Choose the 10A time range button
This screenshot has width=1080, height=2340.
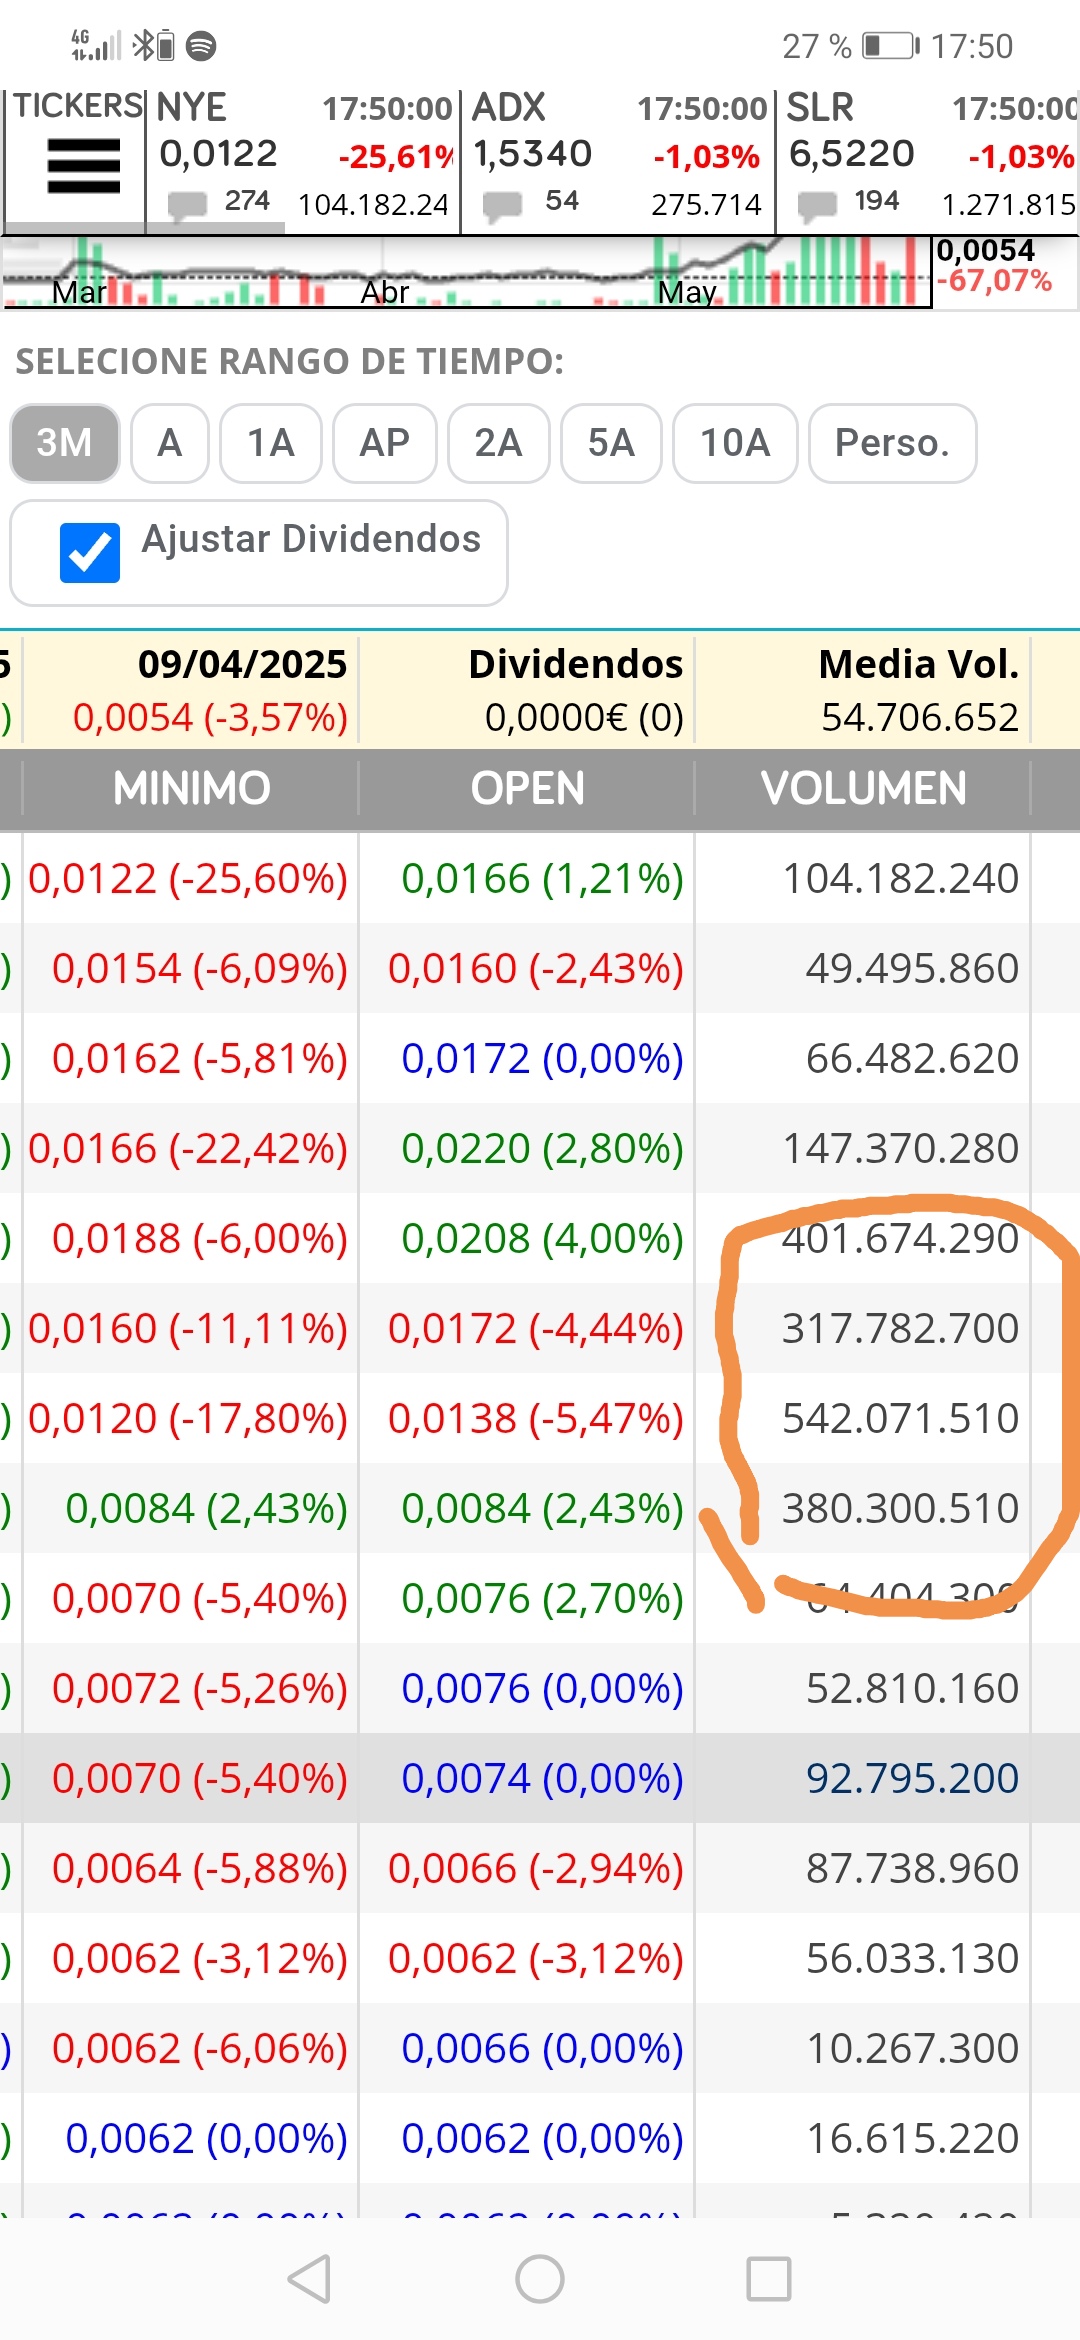coord(735,443)
